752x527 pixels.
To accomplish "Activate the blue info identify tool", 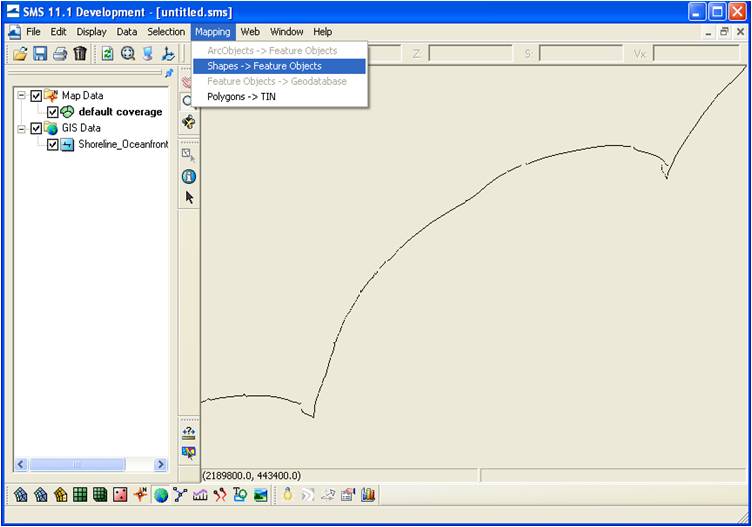I will pyautogui.click(x=188, y=176).
